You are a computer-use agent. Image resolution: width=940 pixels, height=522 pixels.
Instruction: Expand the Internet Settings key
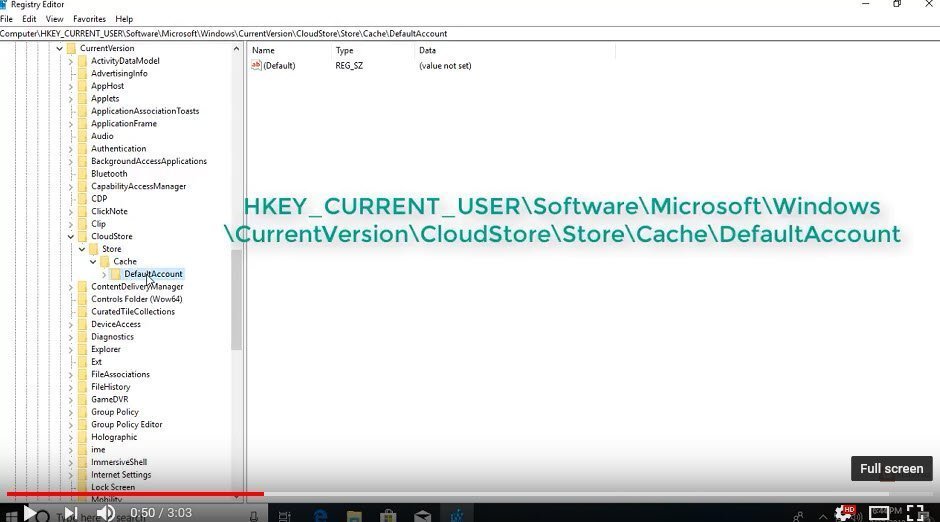[71, 475]
